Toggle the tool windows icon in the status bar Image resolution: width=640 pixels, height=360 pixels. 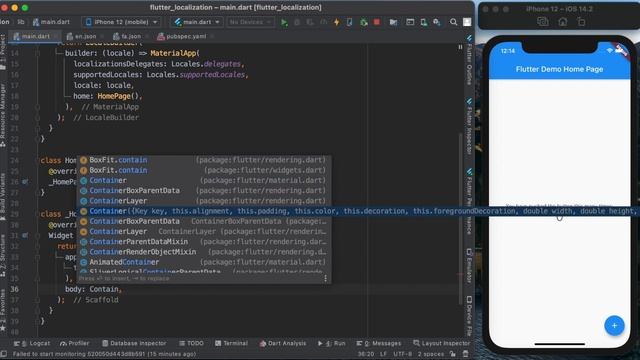coord(4,354)
